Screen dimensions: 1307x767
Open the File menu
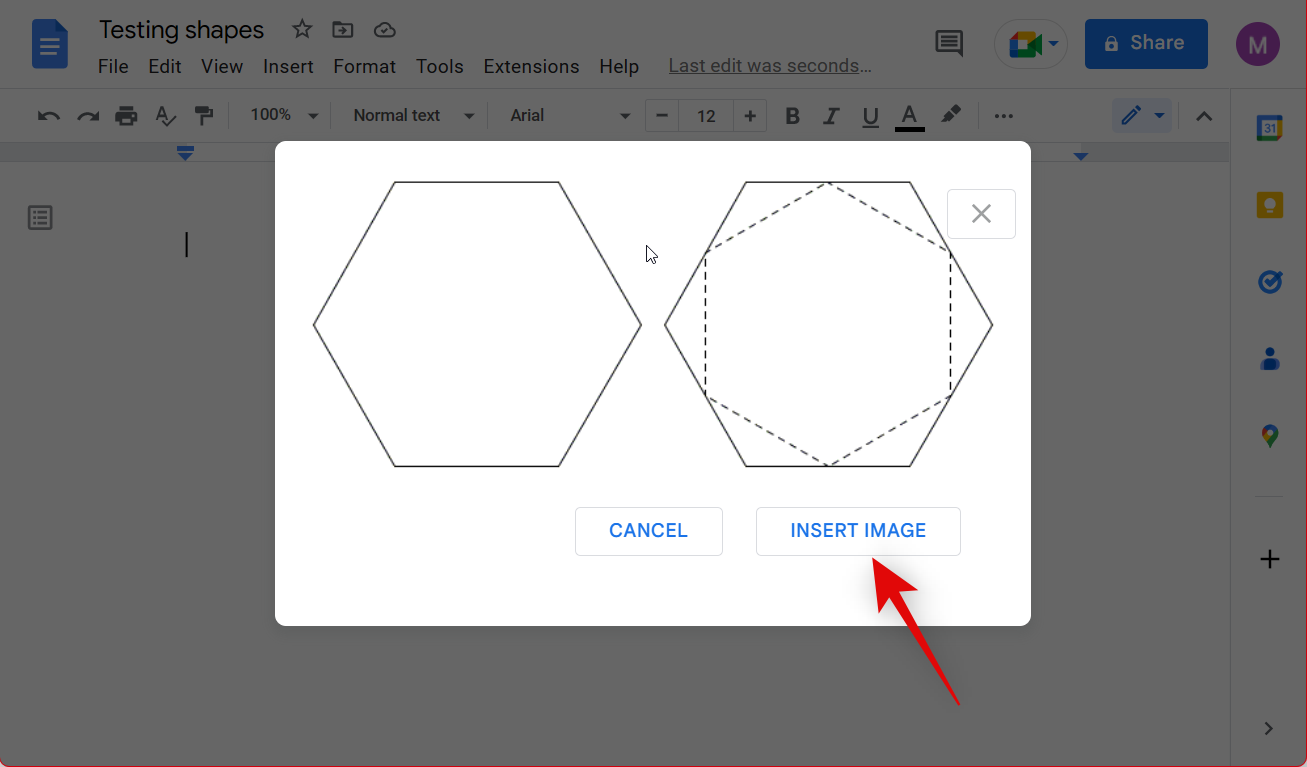(x=113, y=67)
